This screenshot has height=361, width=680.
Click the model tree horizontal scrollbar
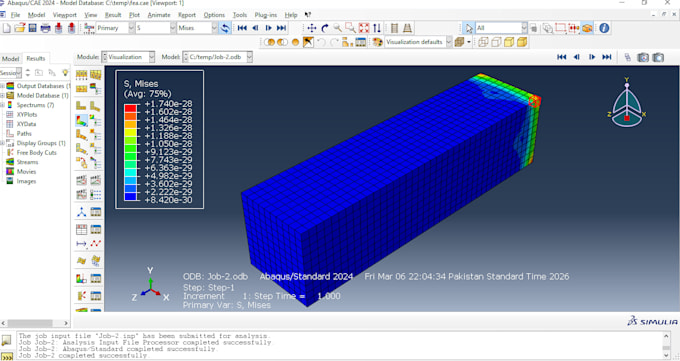30,323
